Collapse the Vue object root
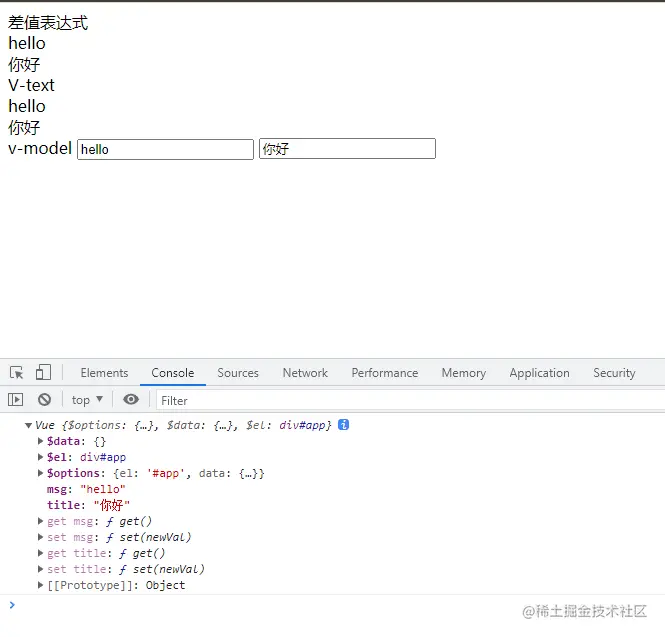 [28, 425]
